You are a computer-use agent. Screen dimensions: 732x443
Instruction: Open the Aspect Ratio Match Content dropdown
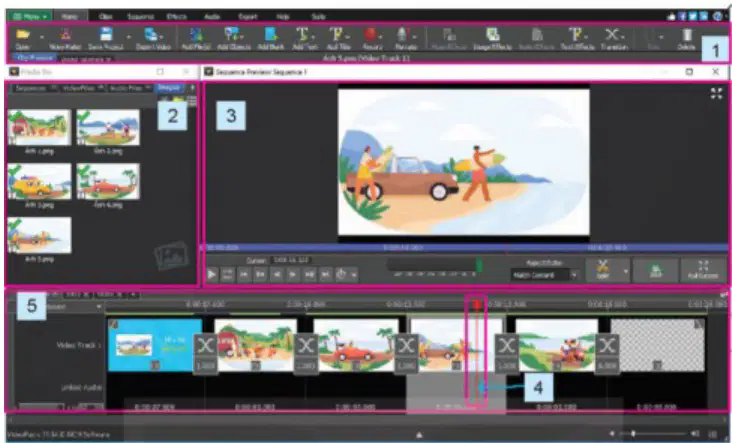point(544,275)
